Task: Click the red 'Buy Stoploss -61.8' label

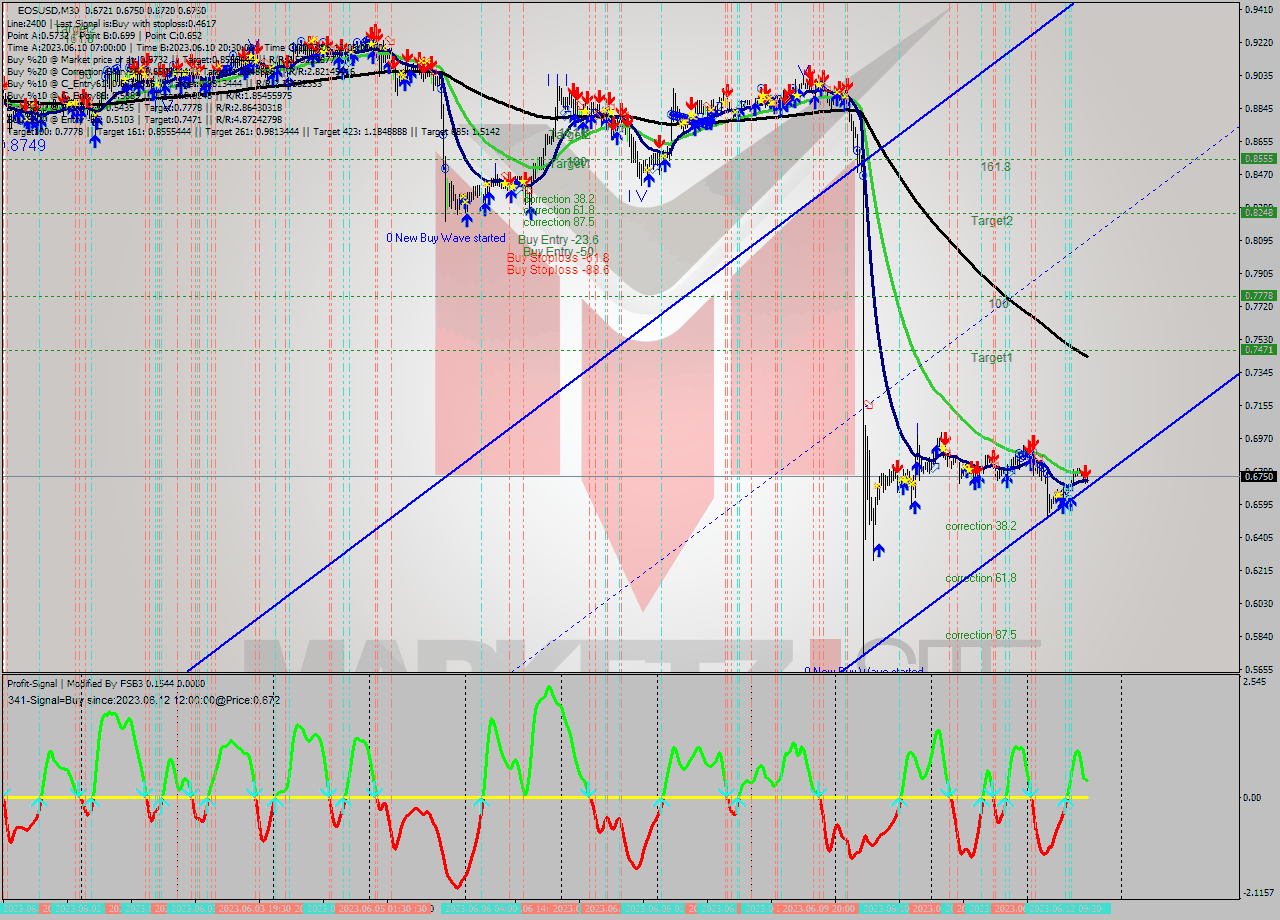Action: tap(557, 258)
